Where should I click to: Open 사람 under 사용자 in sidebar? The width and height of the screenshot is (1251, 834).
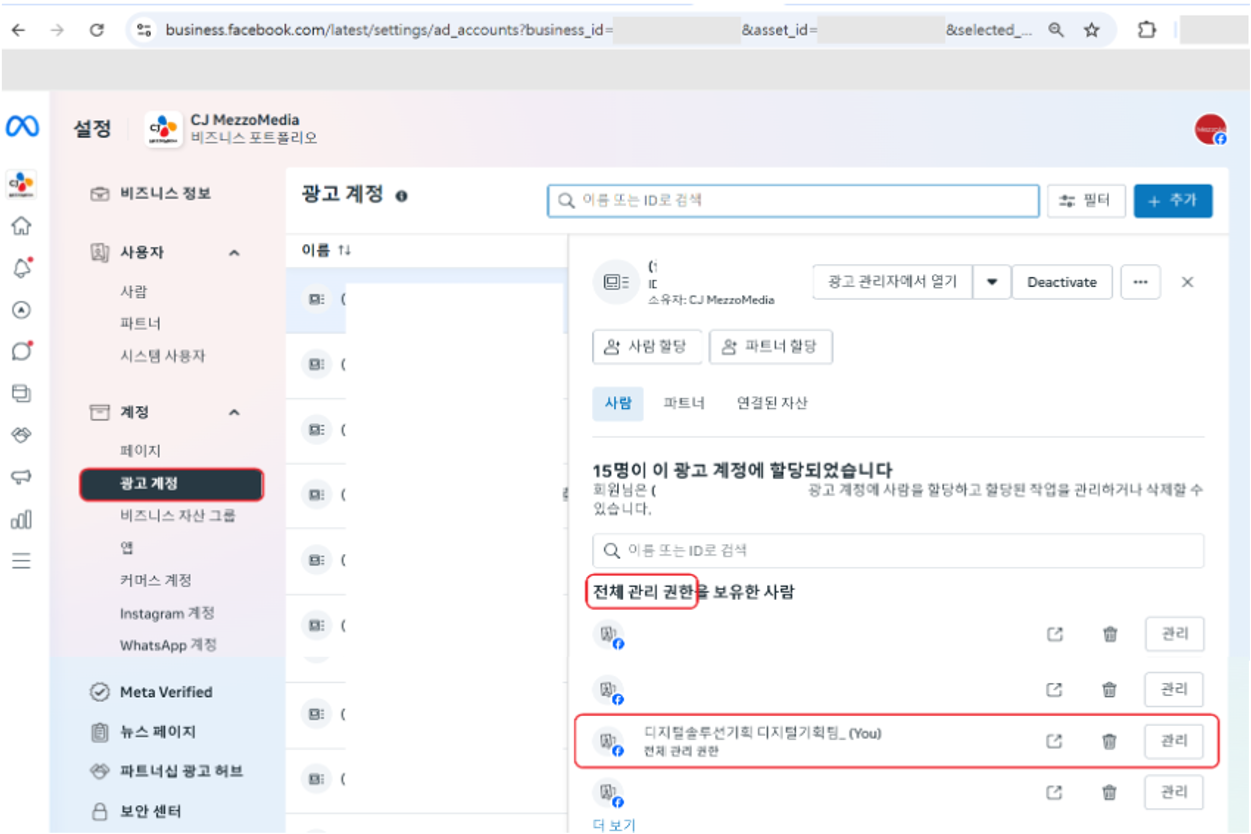[134, 292]
